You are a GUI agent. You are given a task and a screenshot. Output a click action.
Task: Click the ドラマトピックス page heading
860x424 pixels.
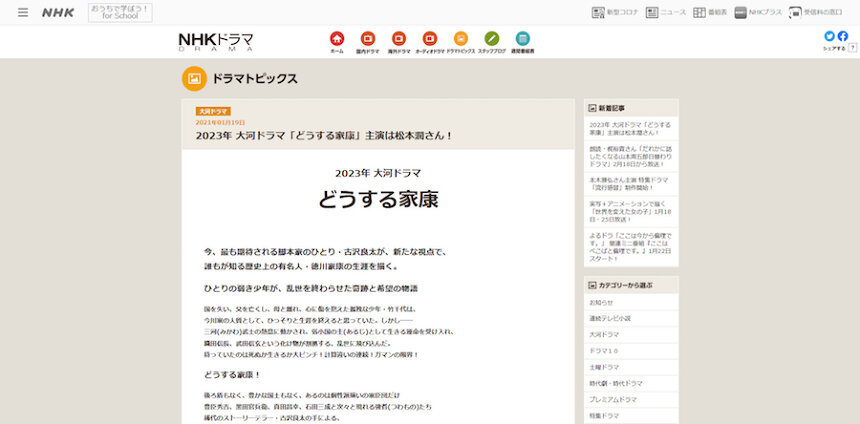tap(255, 79)
